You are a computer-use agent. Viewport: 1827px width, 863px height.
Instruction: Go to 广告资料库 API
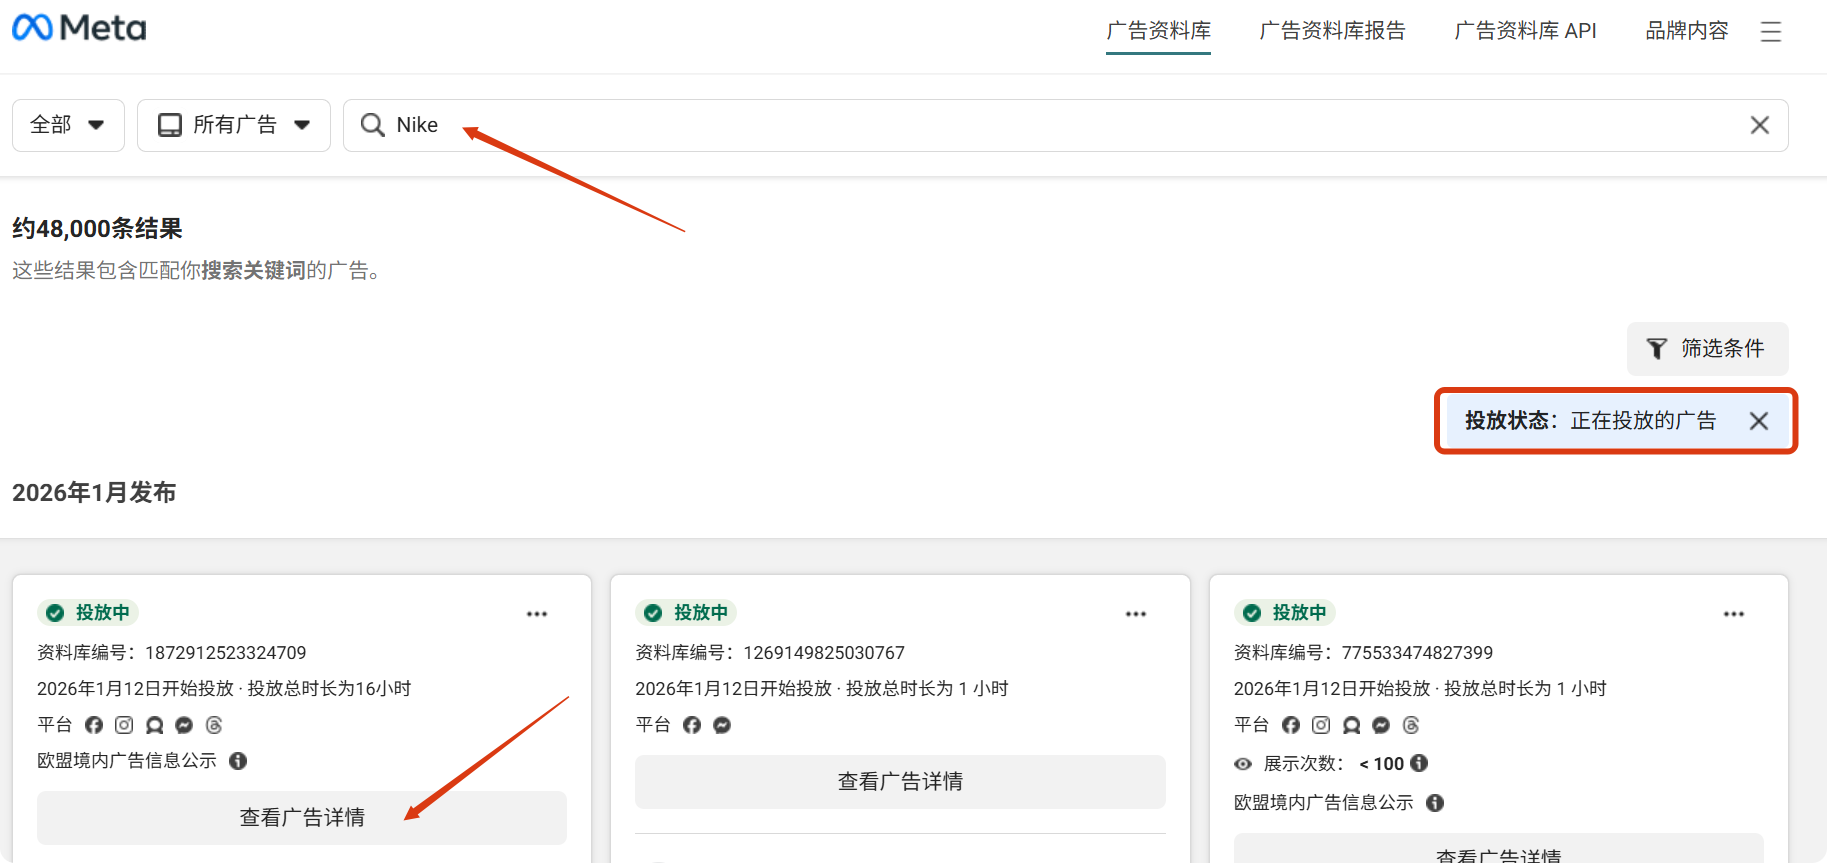point(1525,31)
